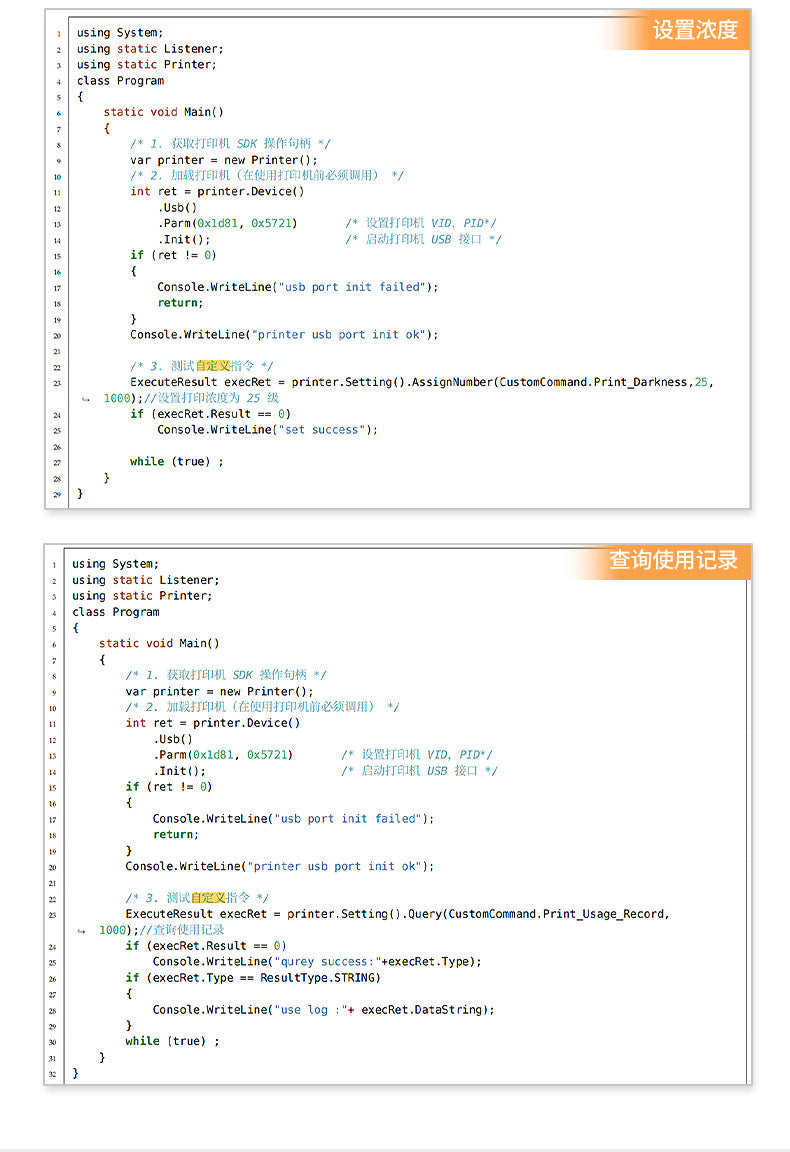790x1152 pixels.
Task: Click execRet.DataString in second snippet
Action: (425, 1010)
